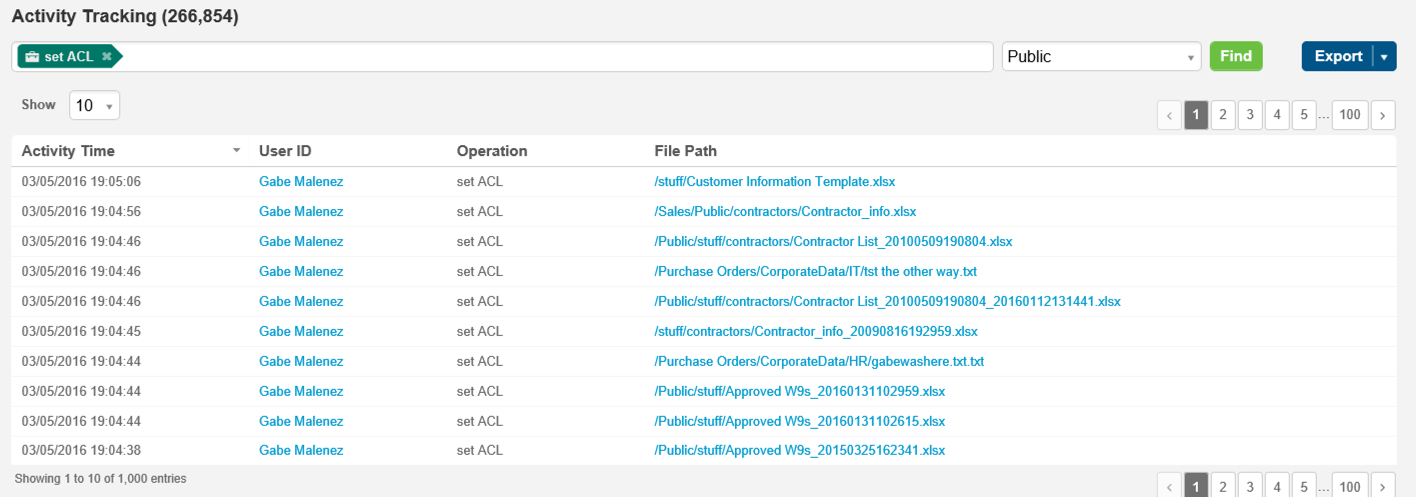Click Gabe Malenez in the first row
The image size is (1416, 497).
(x=301, y=181)
